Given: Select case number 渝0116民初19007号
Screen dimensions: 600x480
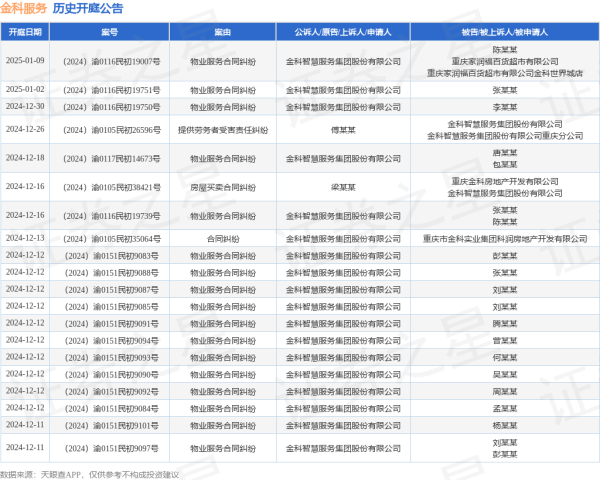Looking at the screenshot, I should 112,62.
